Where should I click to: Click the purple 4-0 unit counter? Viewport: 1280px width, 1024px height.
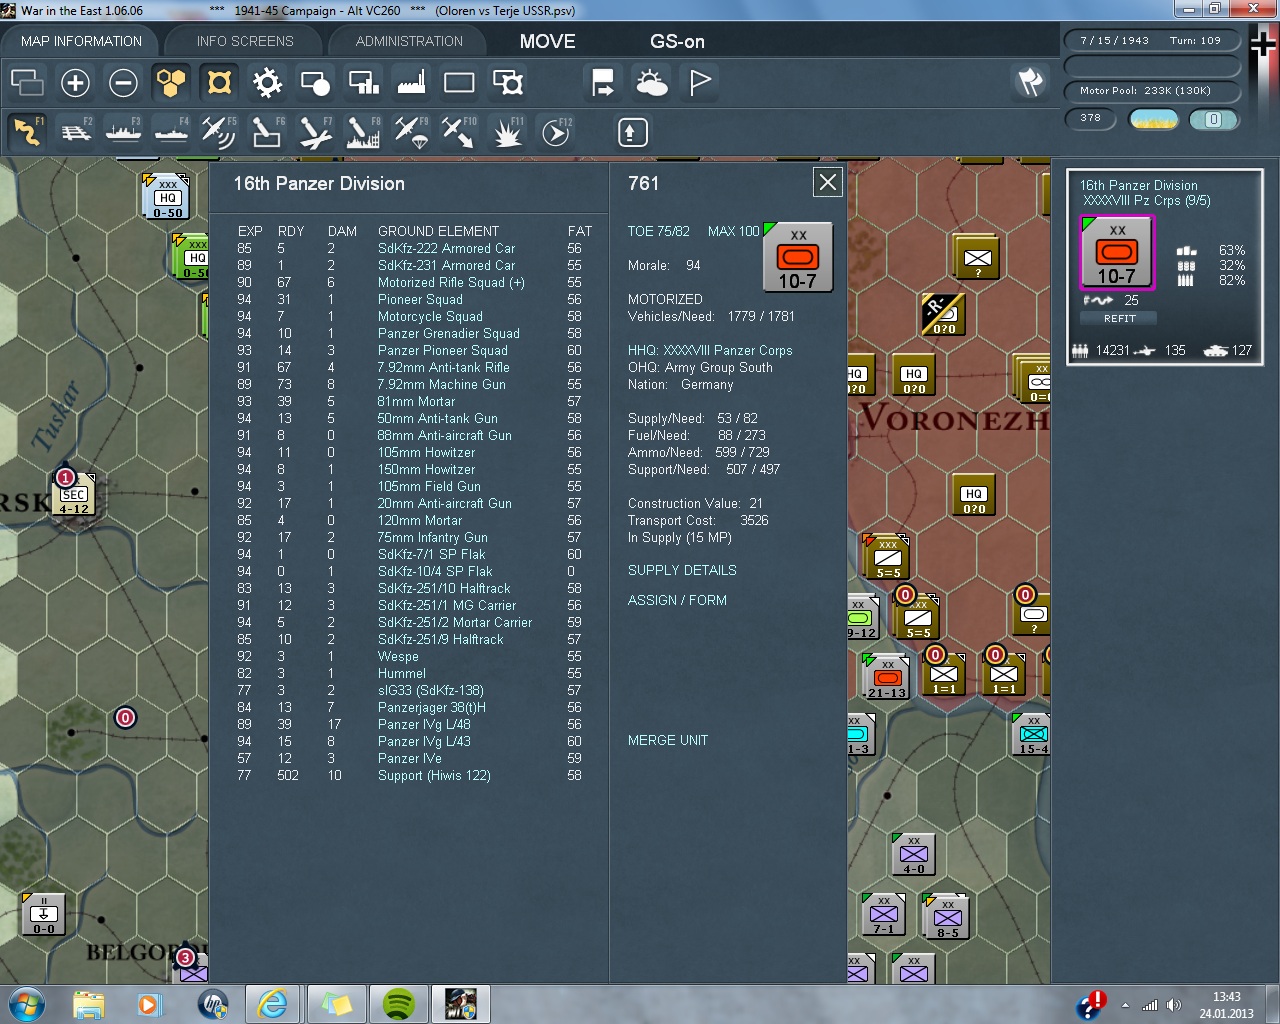click(x=913, y=853)
